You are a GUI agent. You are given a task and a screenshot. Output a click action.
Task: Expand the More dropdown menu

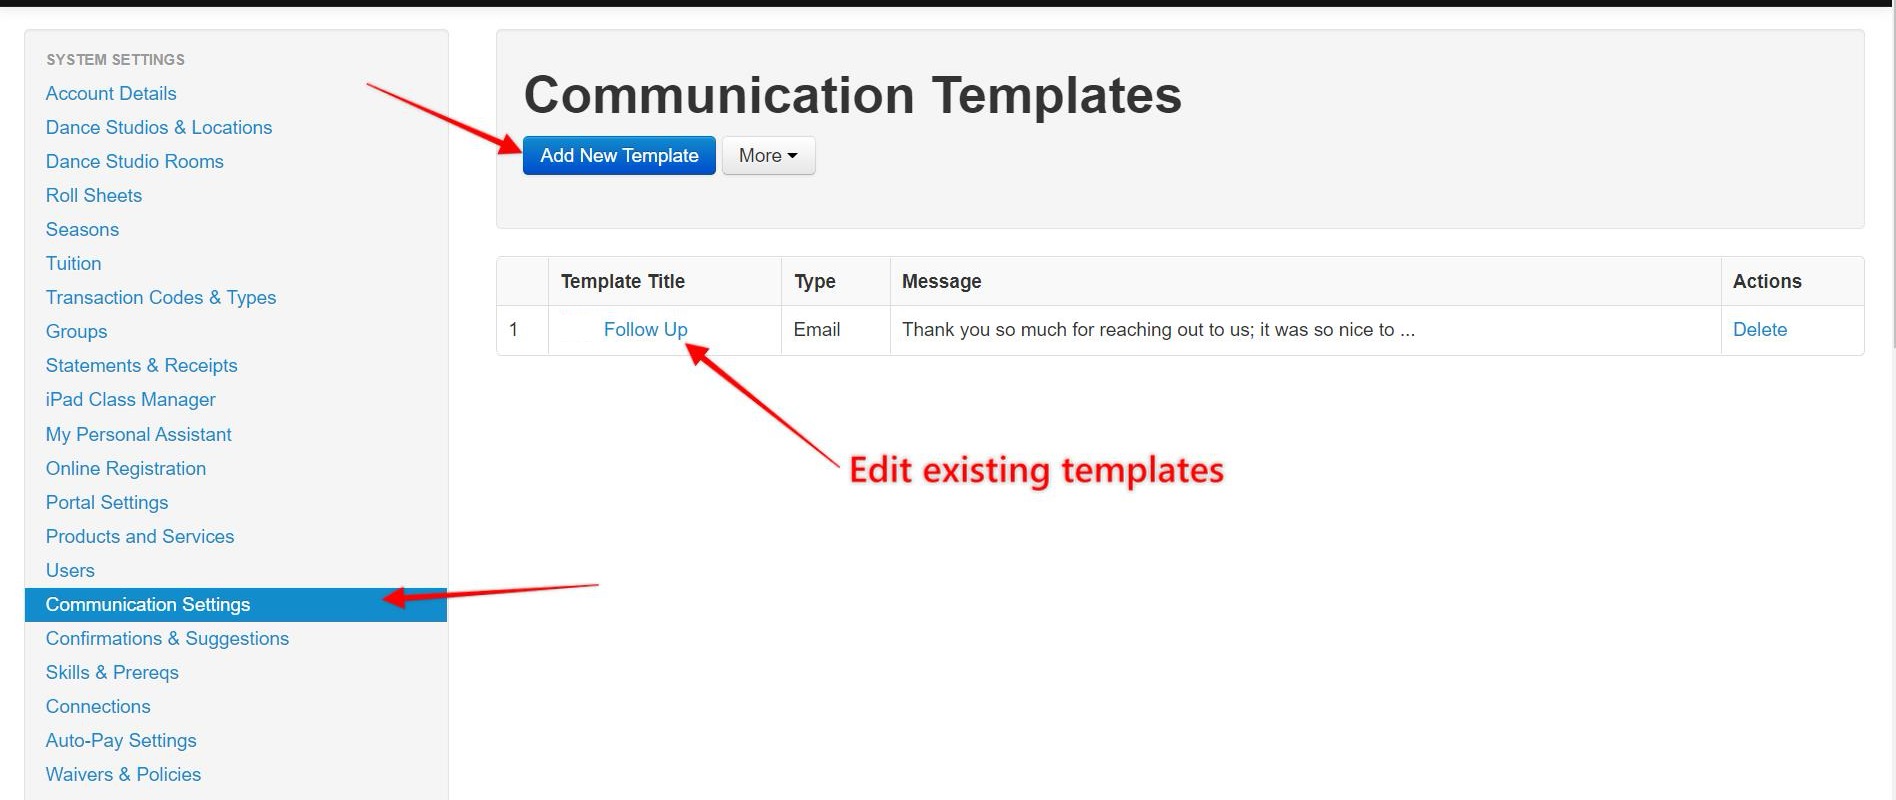coord(768,155)
